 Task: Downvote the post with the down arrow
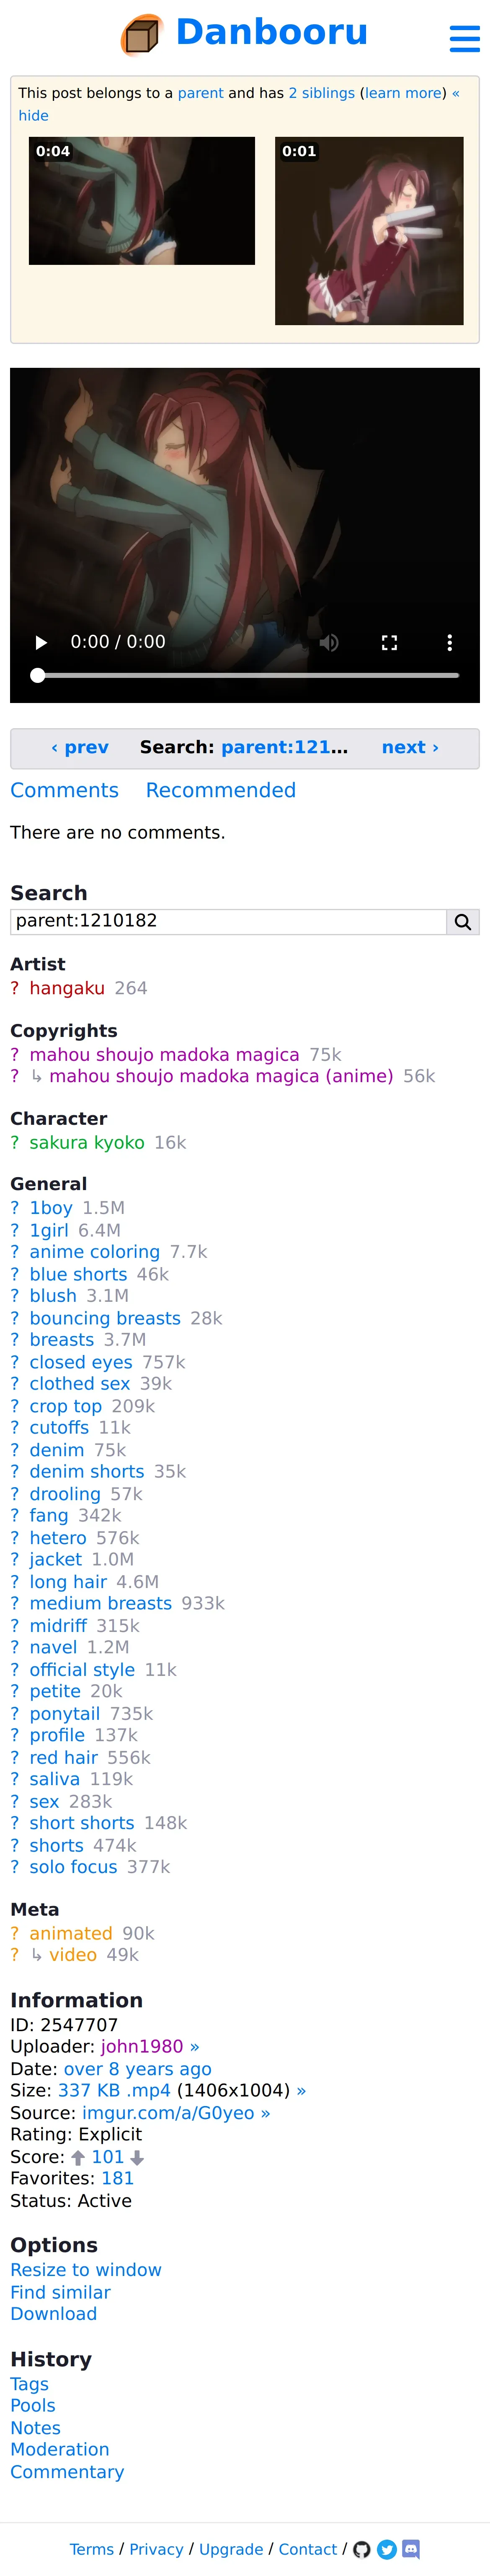pos(137,2157)
